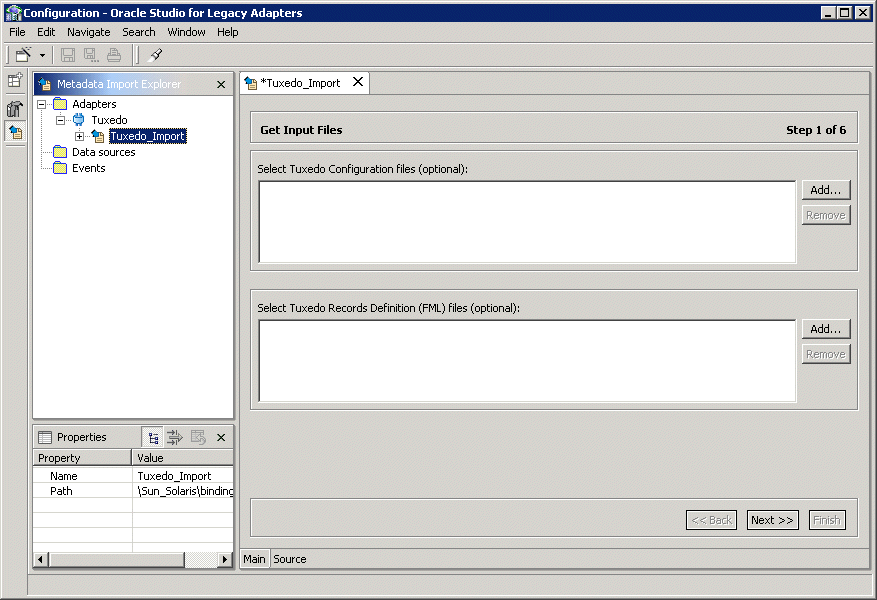Select the Design perspective sidebar icon
877x600 pixels.
pos(15,108)
